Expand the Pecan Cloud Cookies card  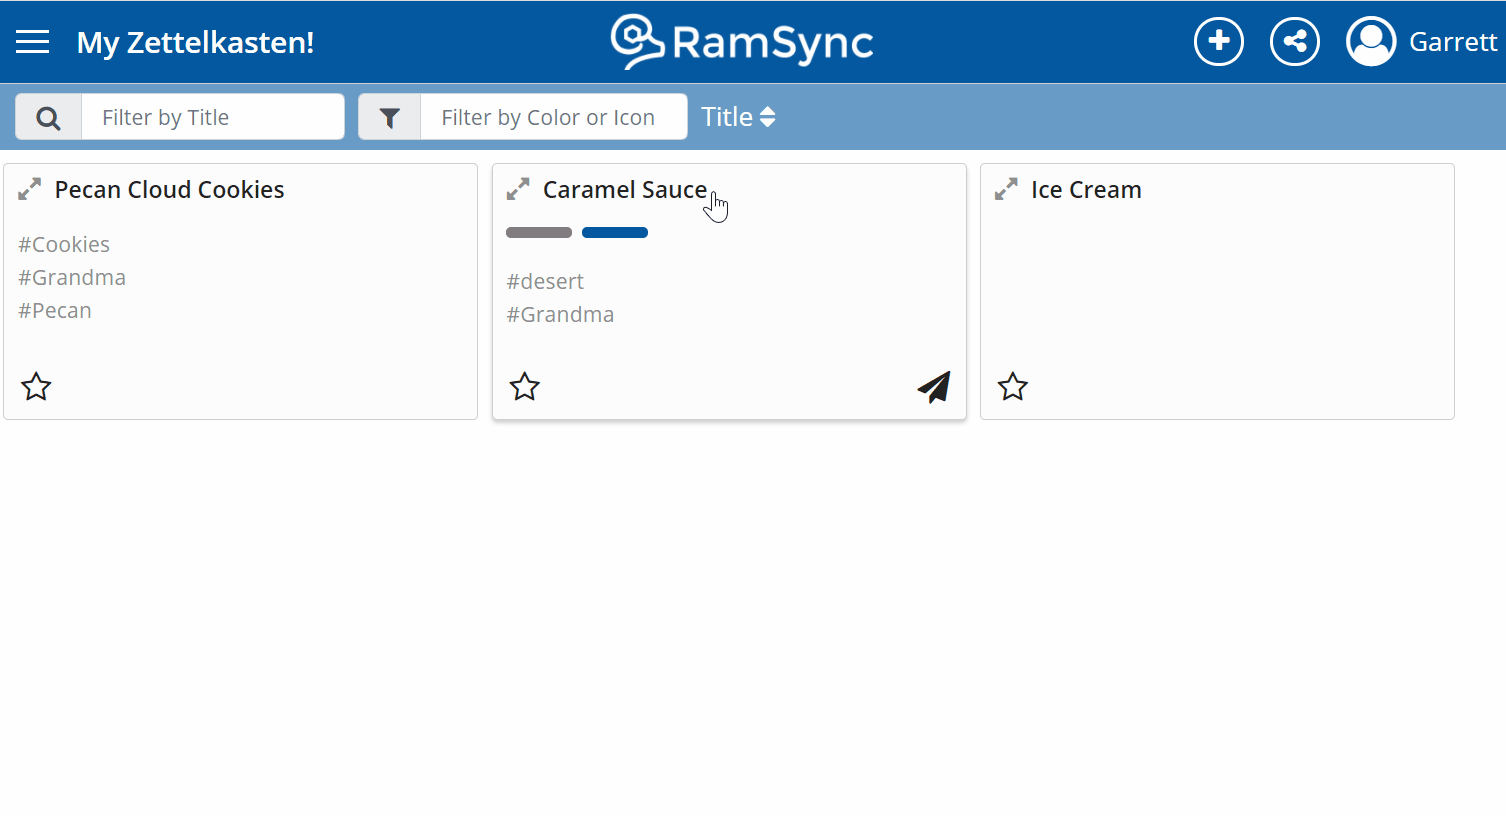(x=30, y=189)
